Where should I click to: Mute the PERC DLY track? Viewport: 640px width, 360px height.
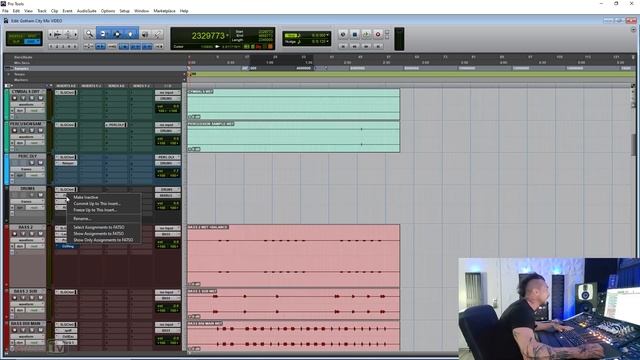point(40,163)
